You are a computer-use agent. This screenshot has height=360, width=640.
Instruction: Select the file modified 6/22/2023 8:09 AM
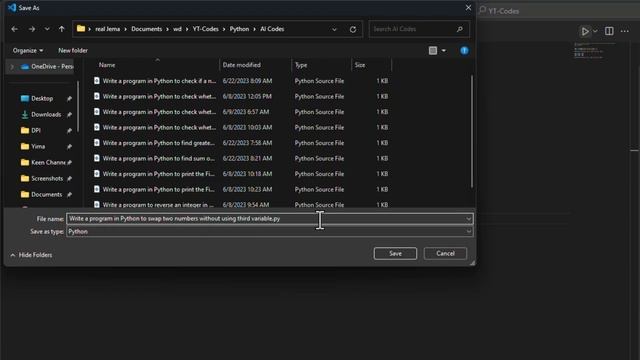click(241, 81)
